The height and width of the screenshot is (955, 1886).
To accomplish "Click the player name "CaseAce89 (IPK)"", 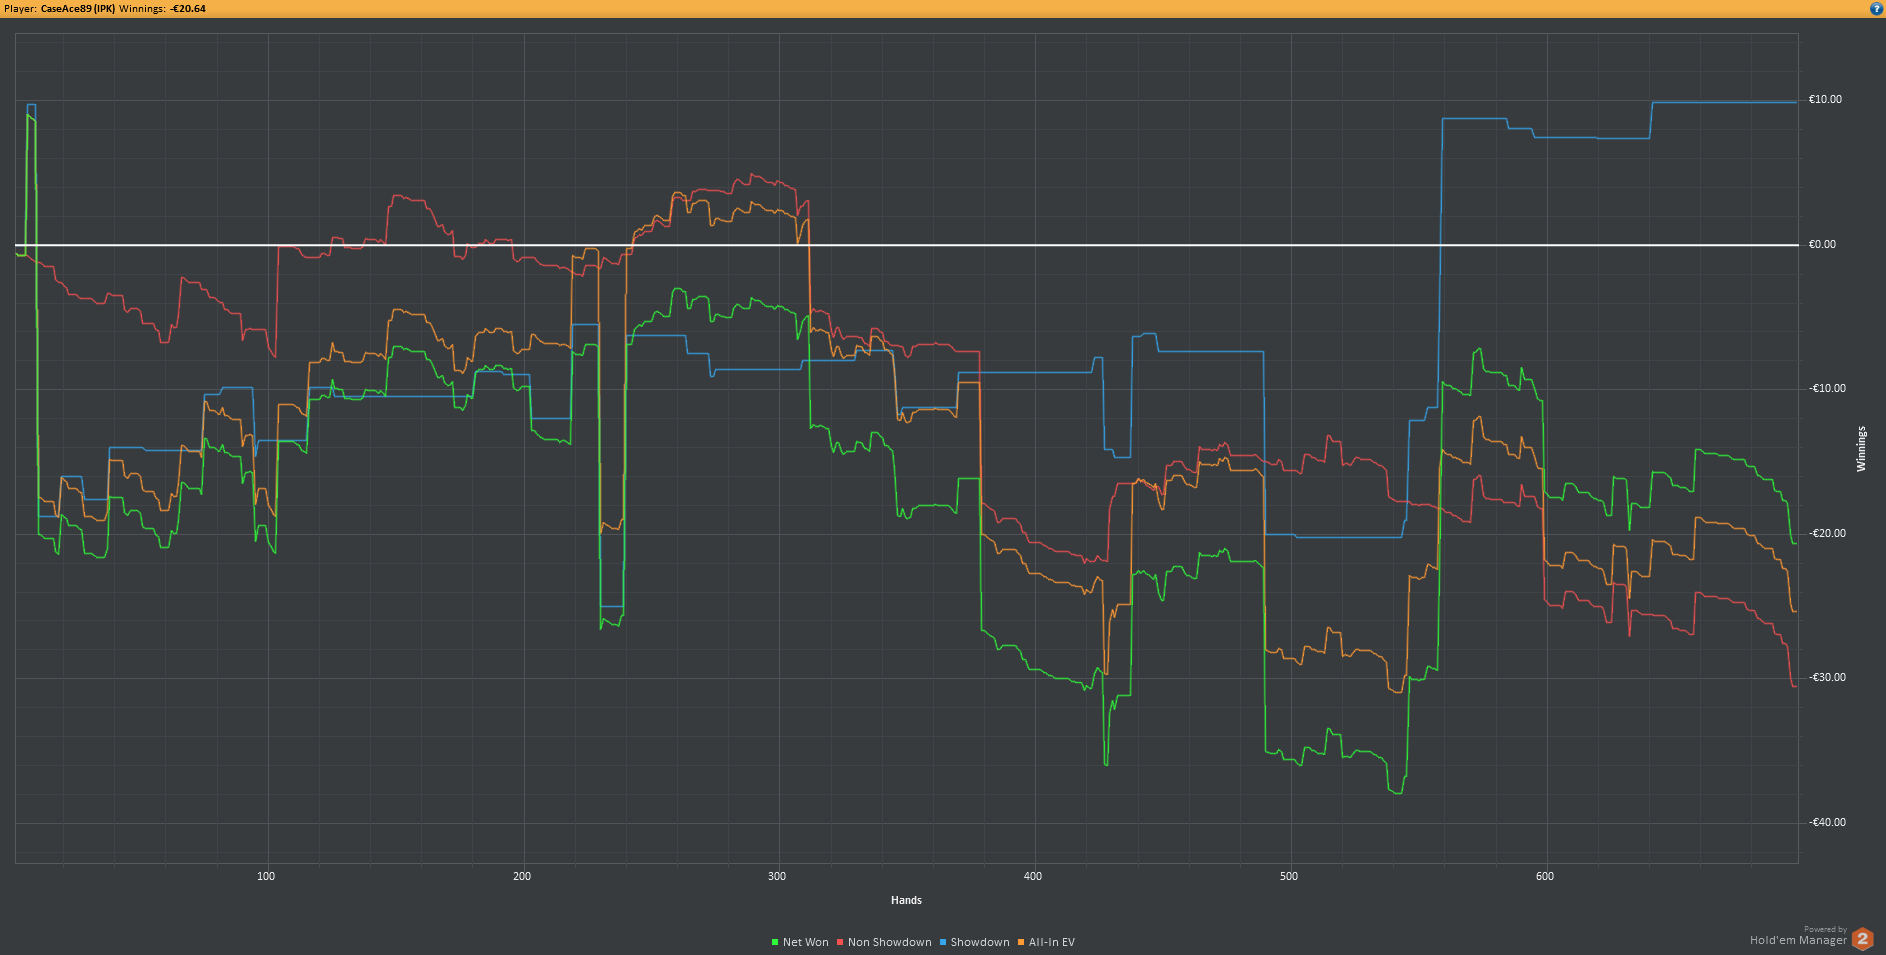I will pos(78,9).
